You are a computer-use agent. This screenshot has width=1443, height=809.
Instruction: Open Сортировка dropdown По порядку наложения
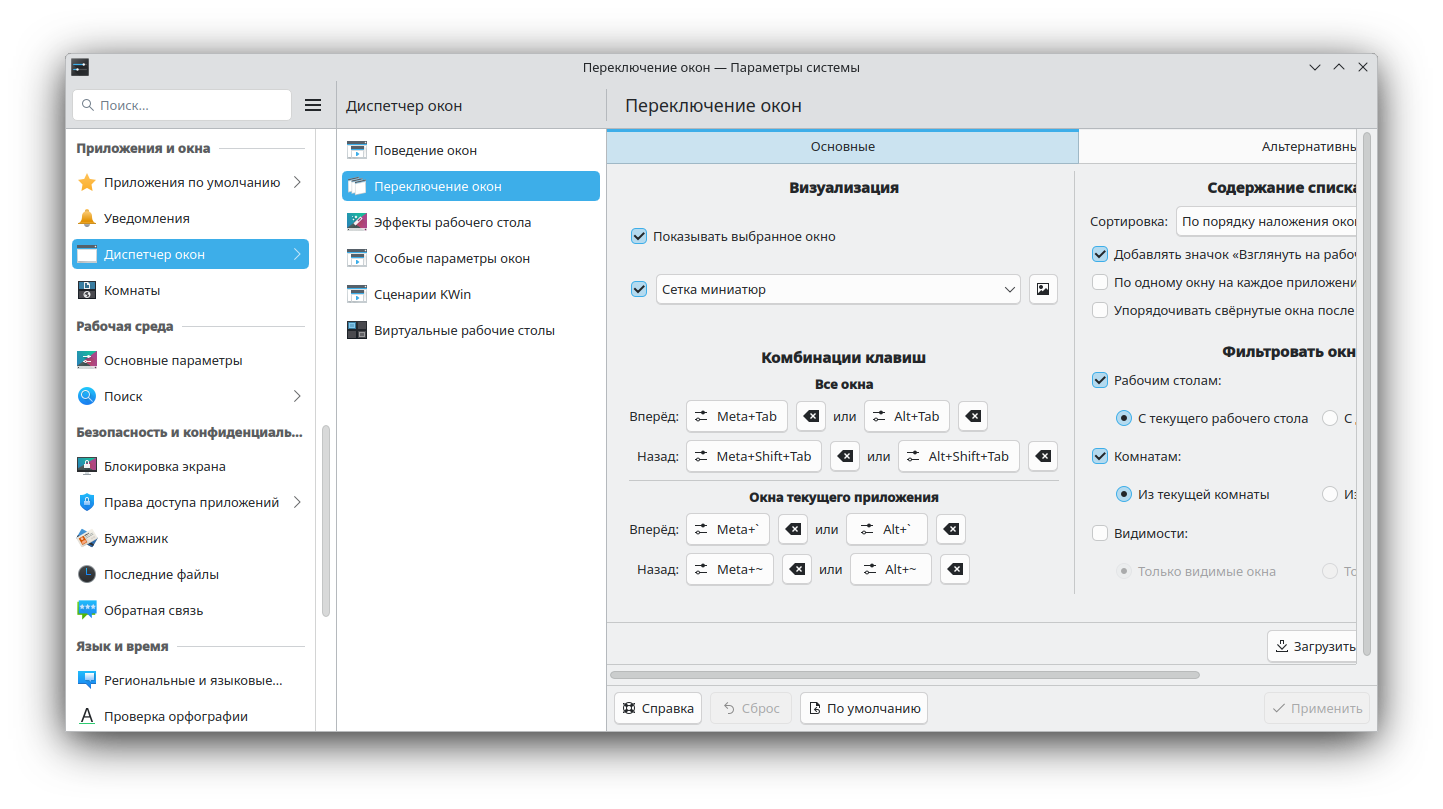click(x=1266, y=221)
